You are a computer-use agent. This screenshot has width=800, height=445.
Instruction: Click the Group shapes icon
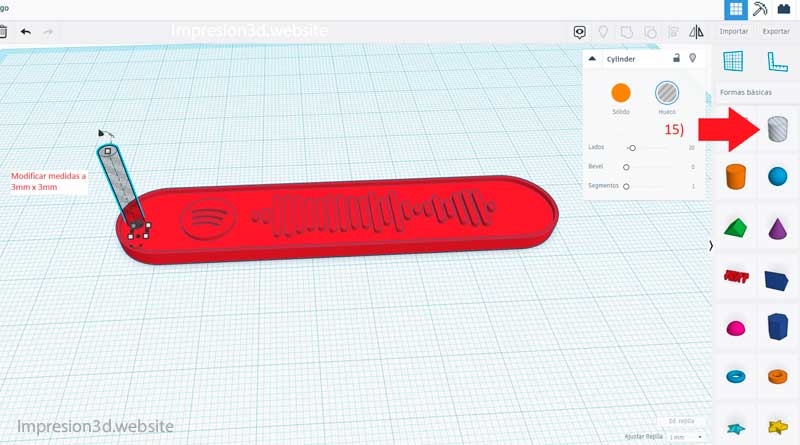pos(627,32)
